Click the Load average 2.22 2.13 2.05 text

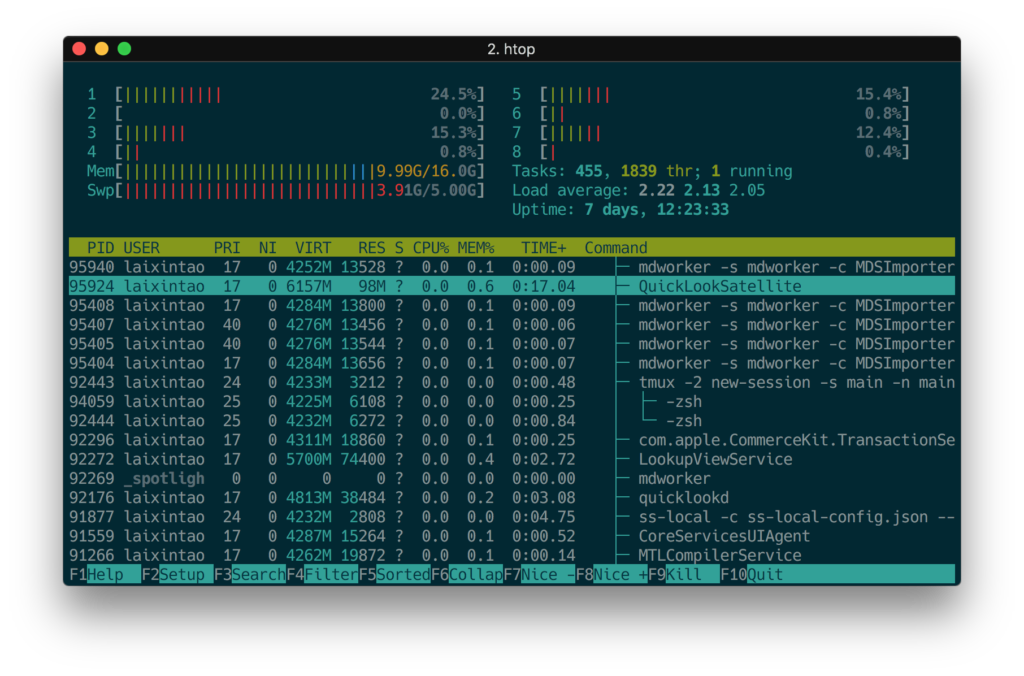pyautogui.click(x=638, y=191)
